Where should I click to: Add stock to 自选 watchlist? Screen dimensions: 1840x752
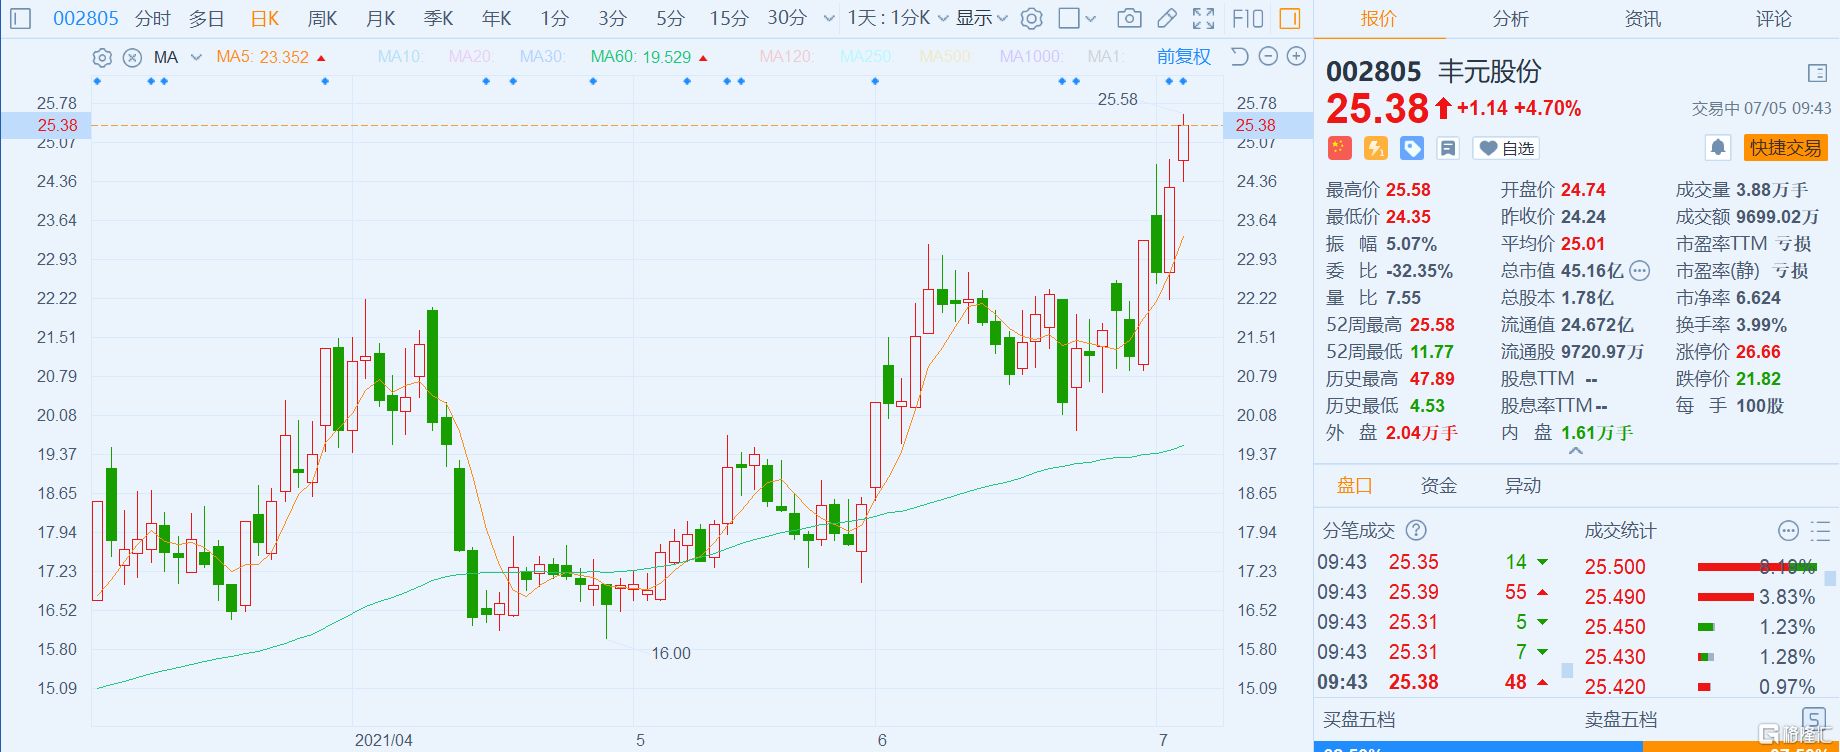click(1507, 148)
